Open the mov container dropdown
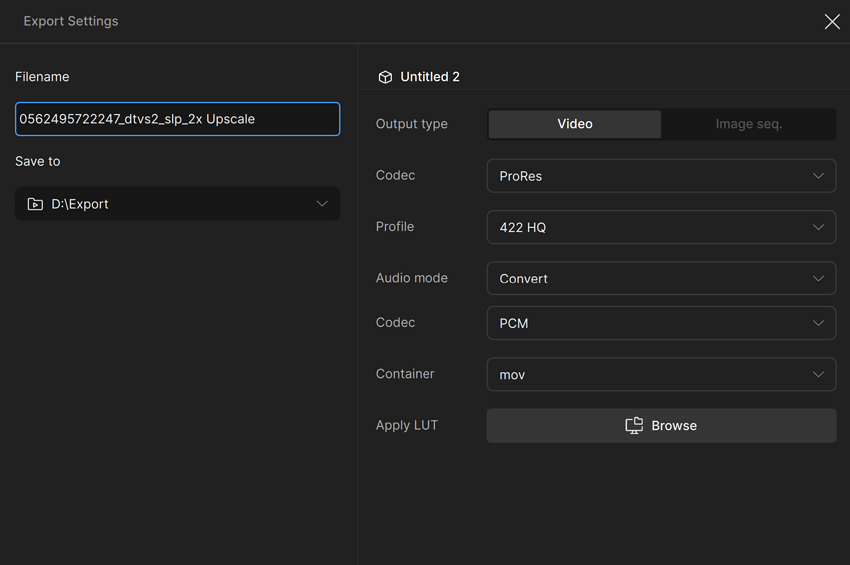This screenshot has height=565, width=850. click(661, 374)
